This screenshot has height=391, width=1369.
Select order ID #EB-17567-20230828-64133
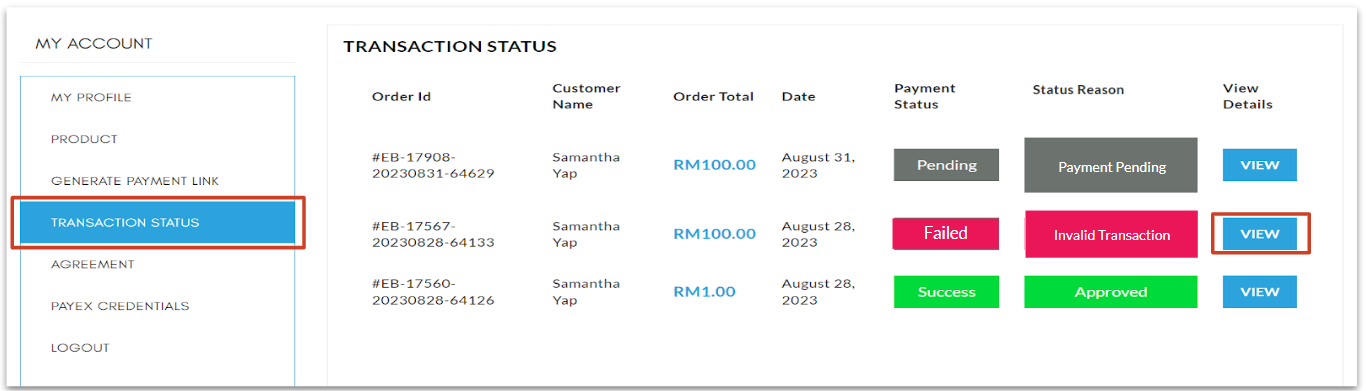(433, 234)
